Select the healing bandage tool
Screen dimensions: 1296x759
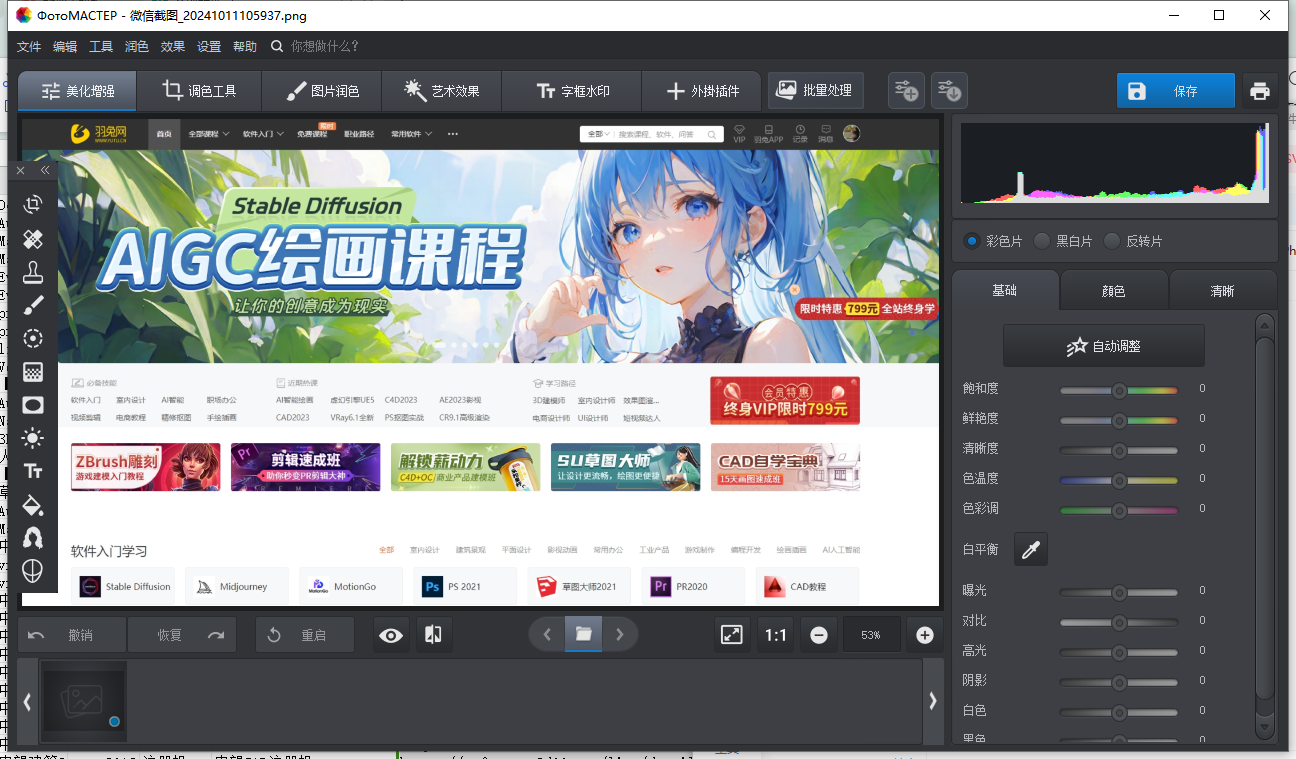[x=33, y=239]
